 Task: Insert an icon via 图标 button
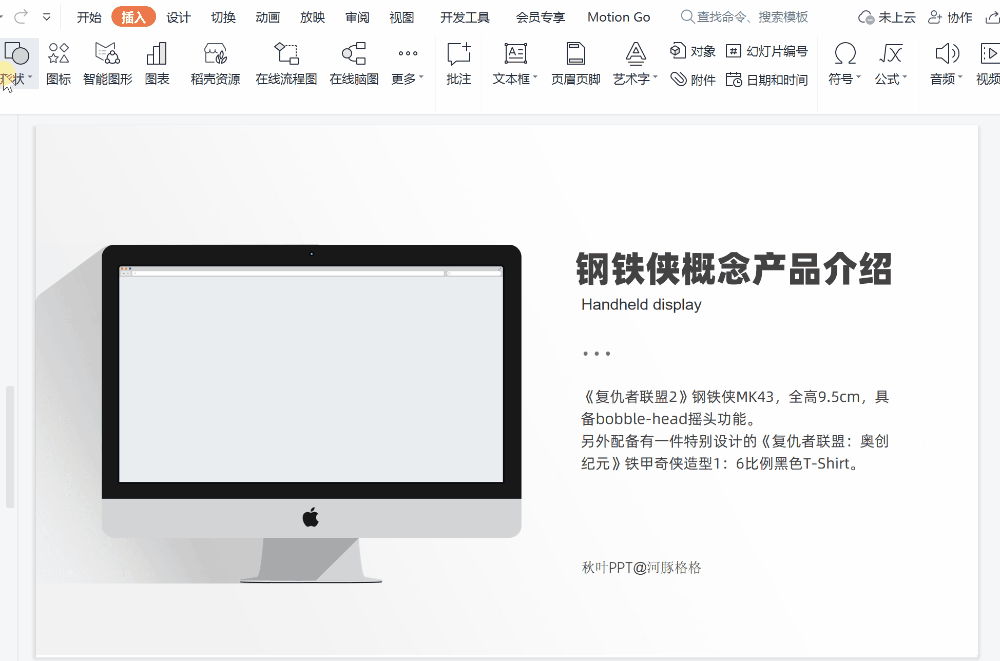(x=58, y=63)
